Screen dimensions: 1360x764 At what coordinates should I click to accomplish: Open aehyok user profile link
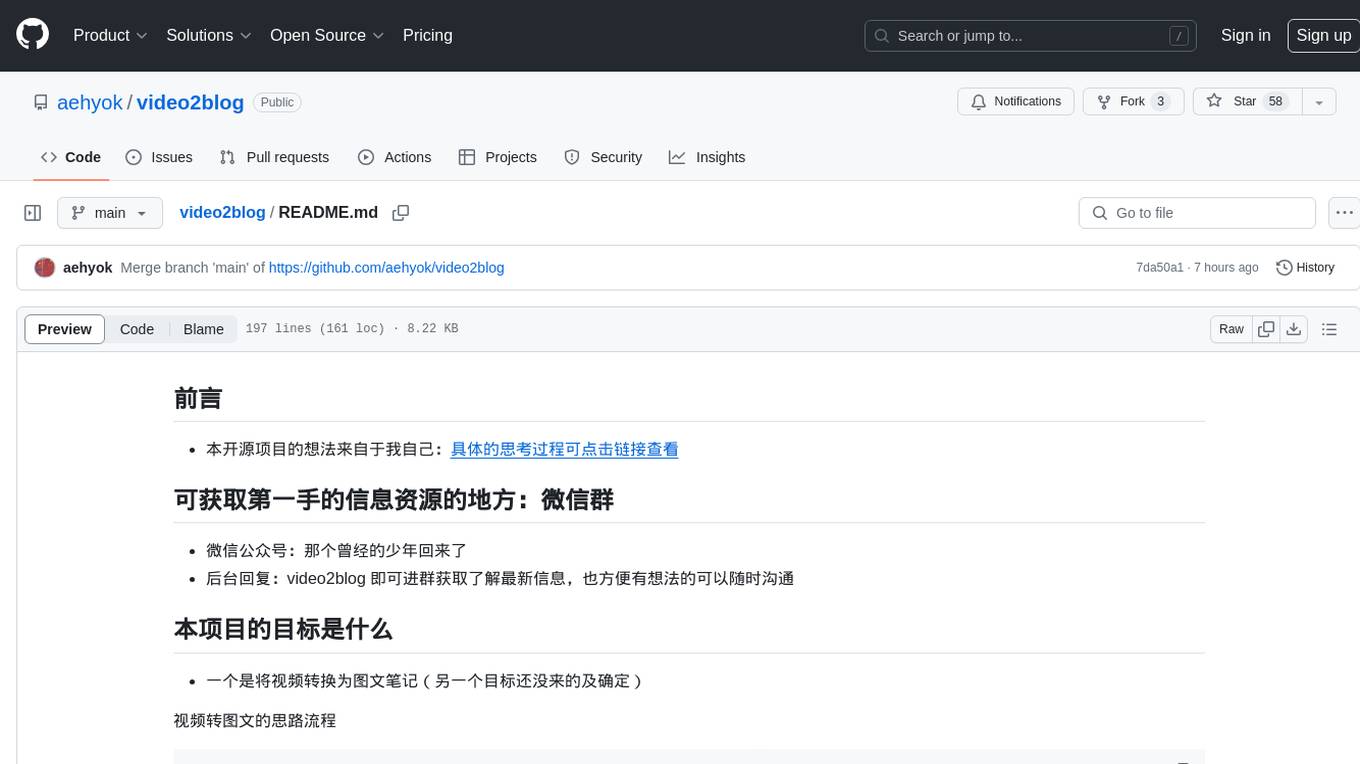pyautogui.click(x=90, y=102)
